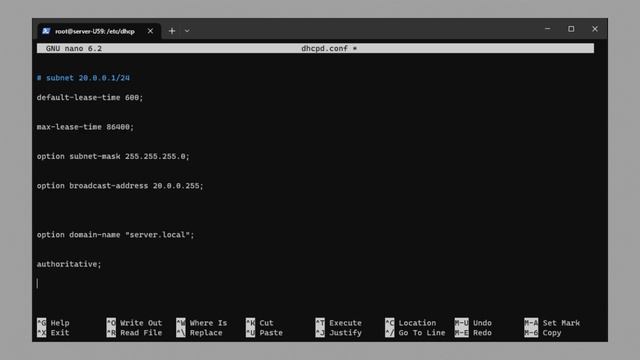Click the ^J Justify shortcut

click(339, 333)
